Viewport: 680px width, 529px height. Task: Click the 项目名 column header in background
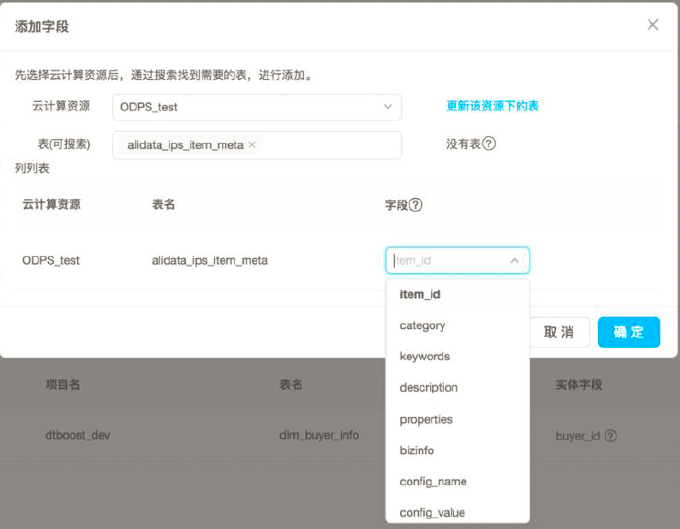(63, 385)
